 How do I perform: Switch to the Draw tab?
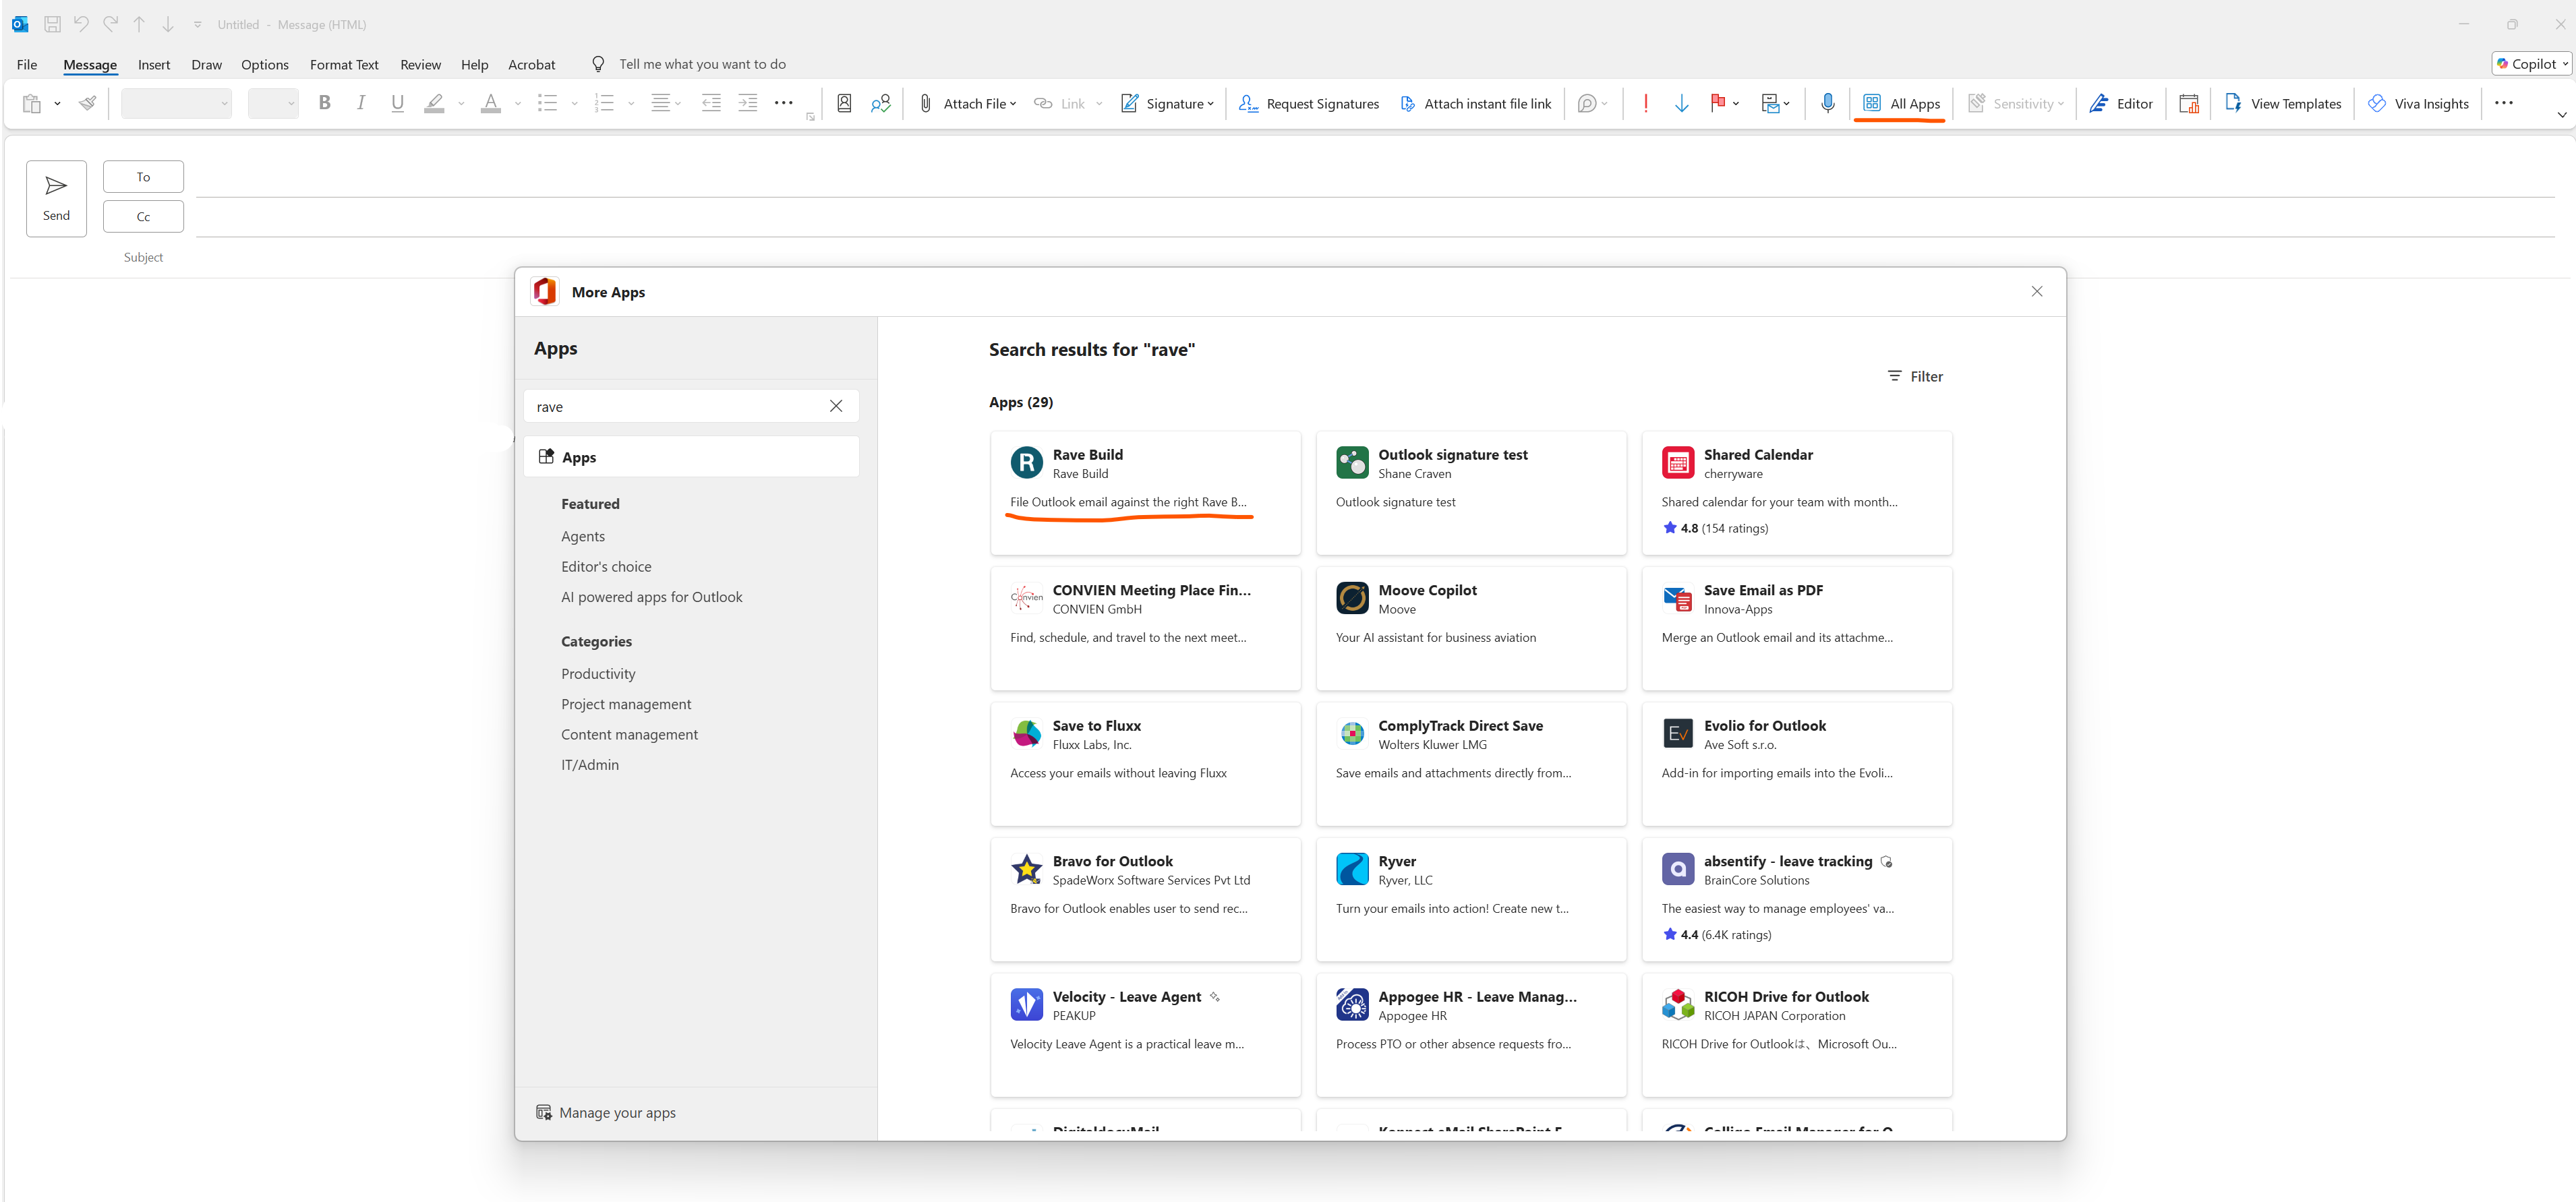(206, 65)
